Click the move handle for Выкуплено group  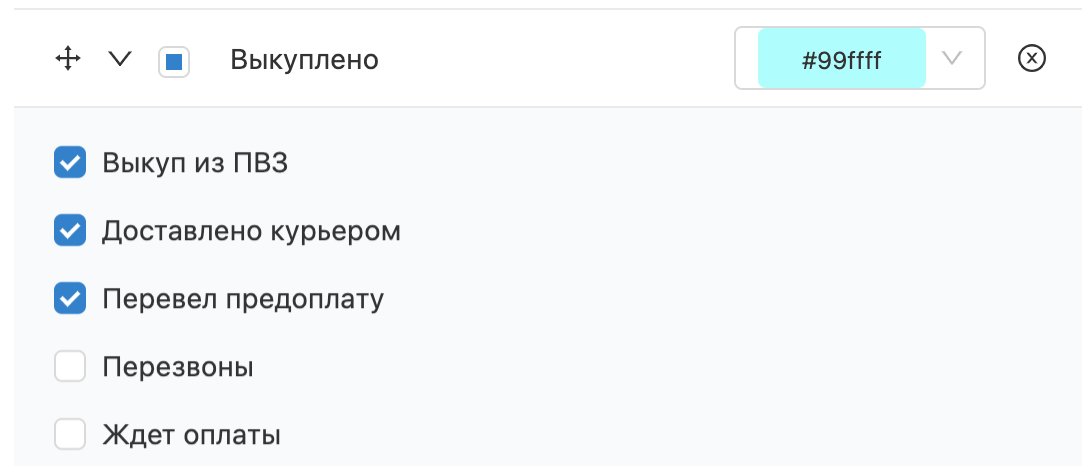[68, 59]
